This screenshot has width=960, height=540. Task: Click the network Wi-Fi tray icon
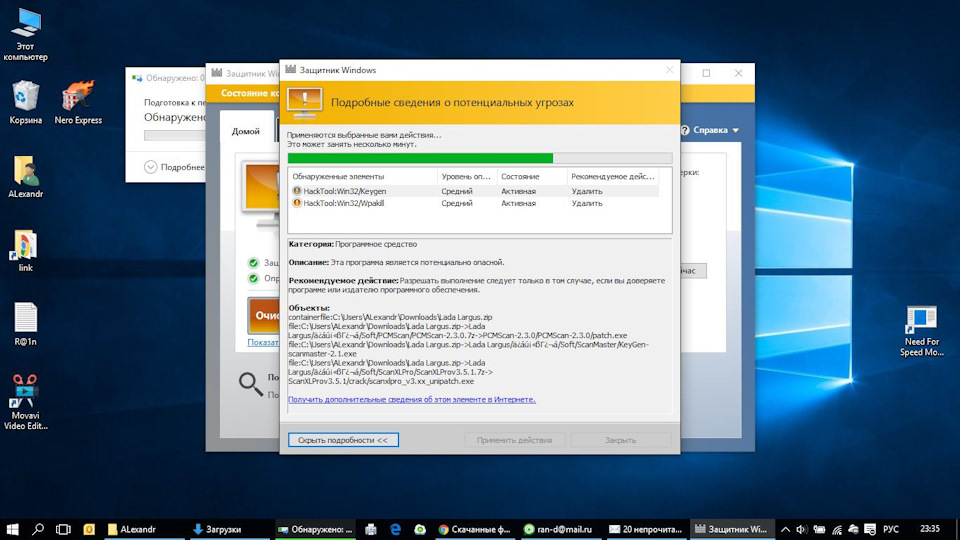pos(837,529)
